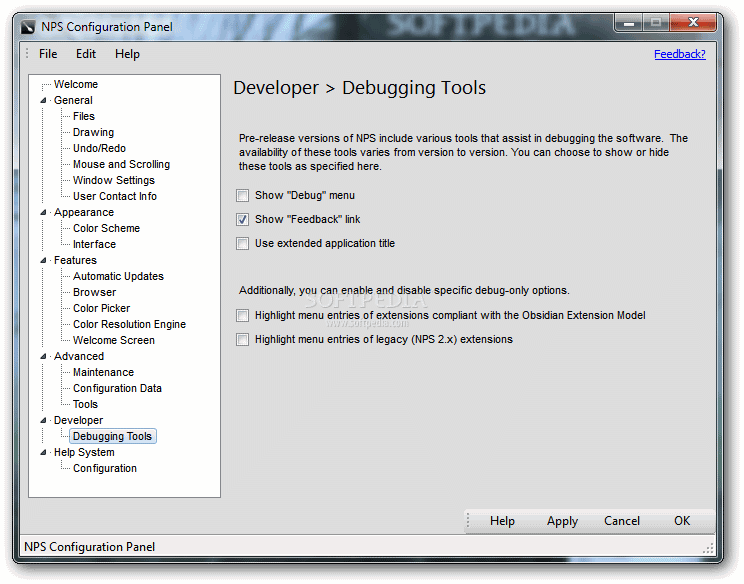Select Debugging Tools in the tree
744x584 pixels.
pyautogui.click(x=112, y=436)
